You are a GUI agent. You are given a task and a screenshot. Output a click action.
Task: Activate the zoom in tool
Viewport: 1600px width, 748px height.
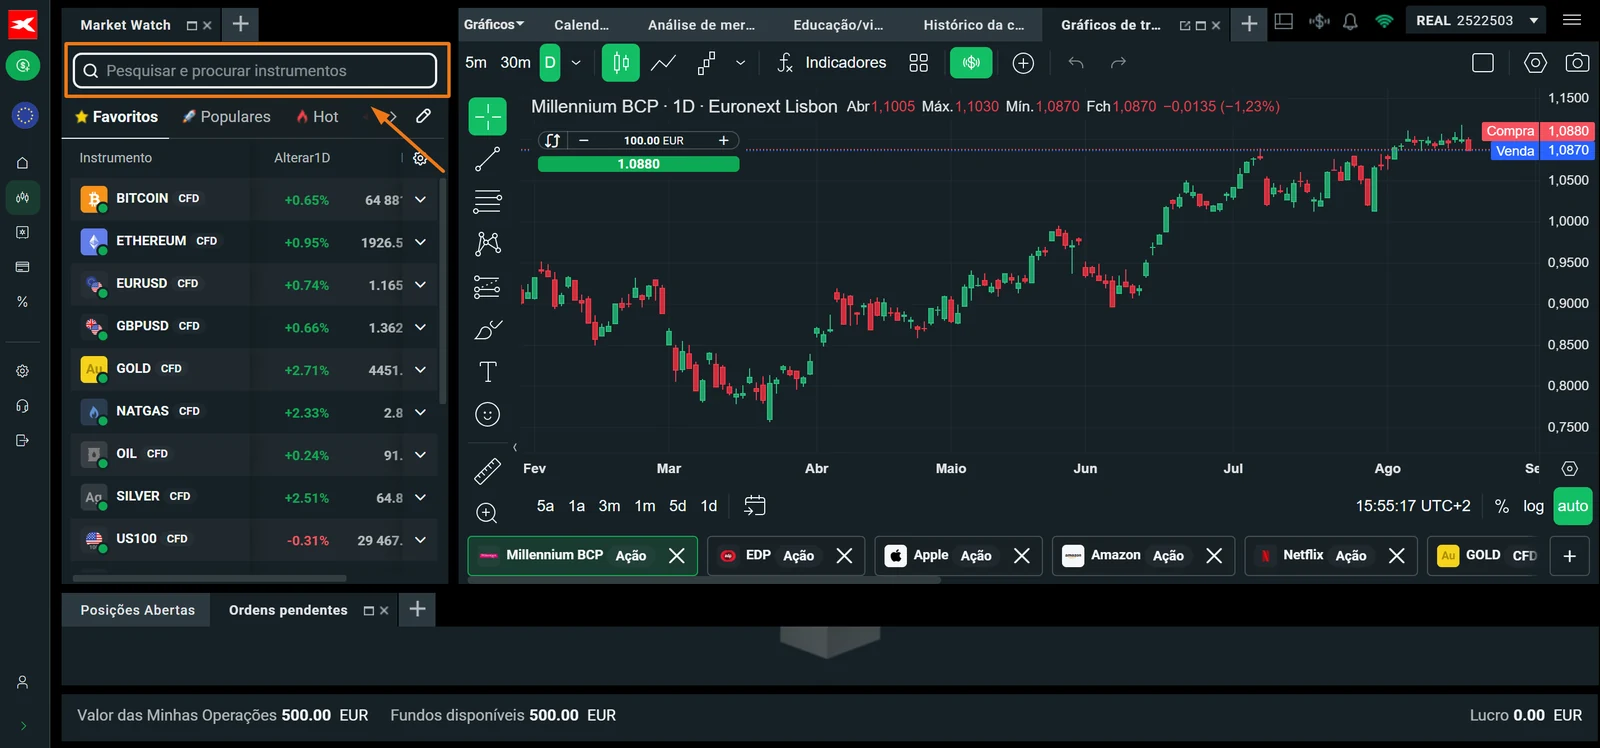487,513
